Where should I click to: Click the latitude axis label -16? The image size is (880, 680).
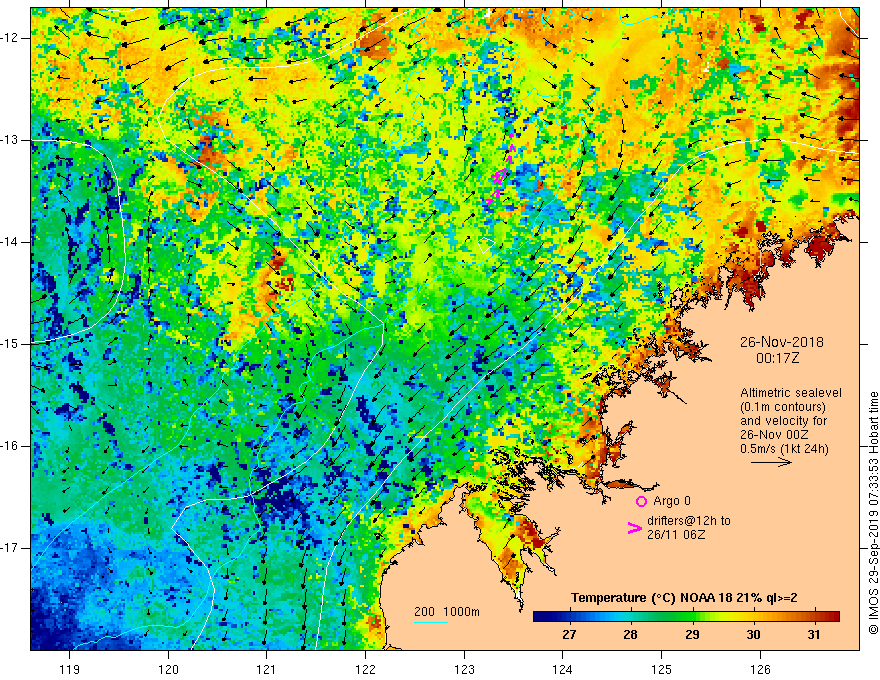coord(10,446)
